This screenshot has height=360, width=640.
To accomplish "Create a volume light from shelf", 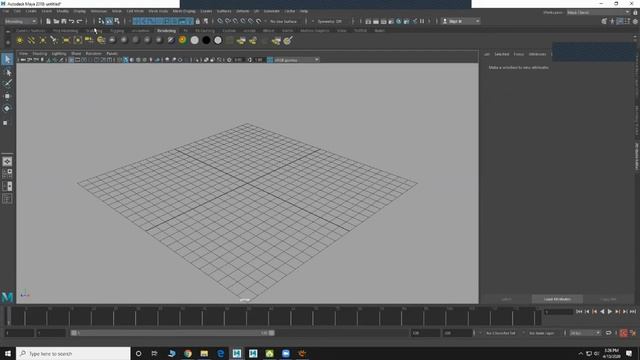I will [78, 40].
